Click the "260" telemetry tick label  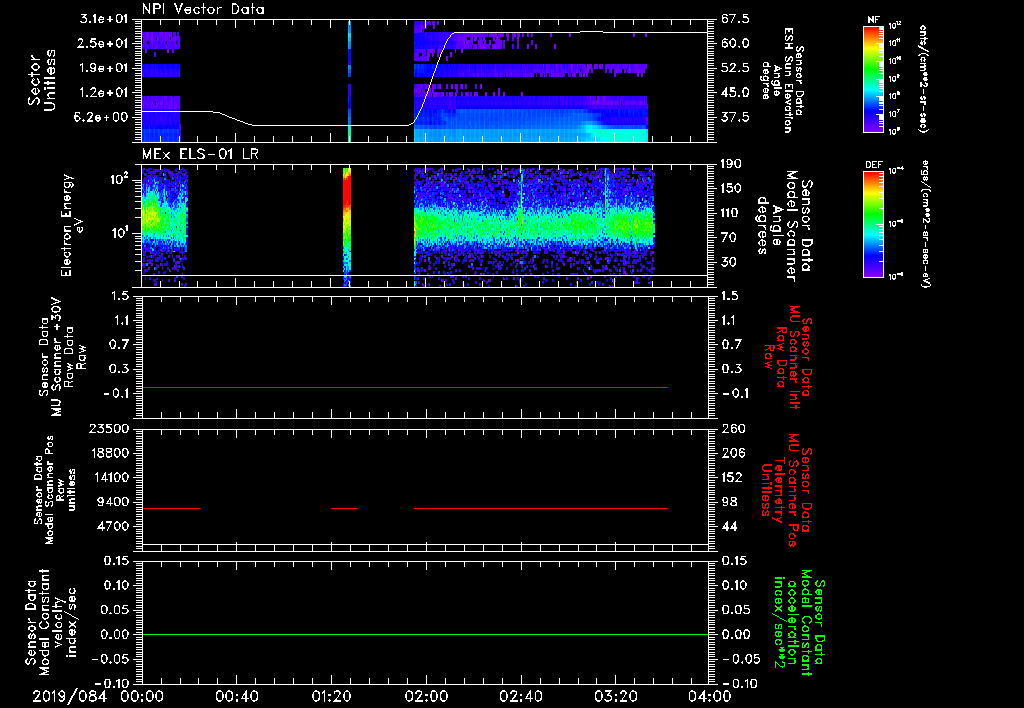[732, 428]
